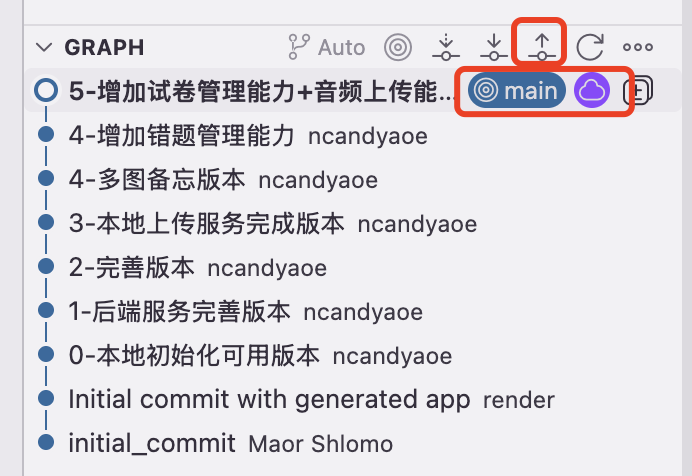Click the Fetch icon with dashed arrow

(x=446, y=47)
